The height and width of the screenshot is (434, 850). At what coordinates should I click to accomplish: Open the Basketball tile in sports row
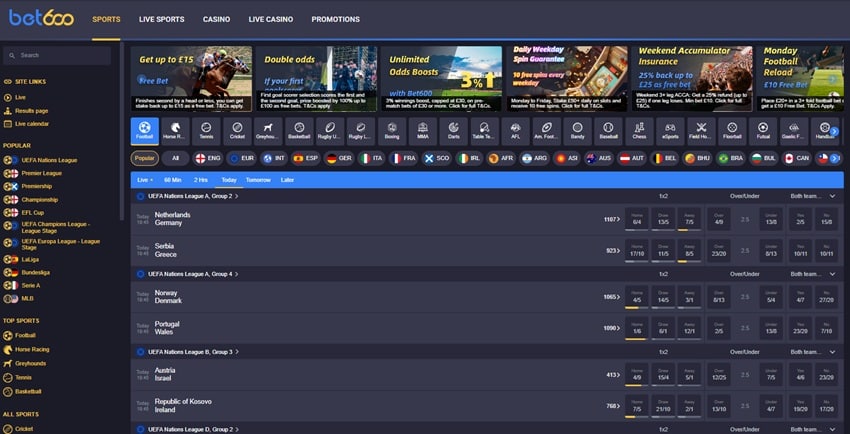[x=299, y=131]
